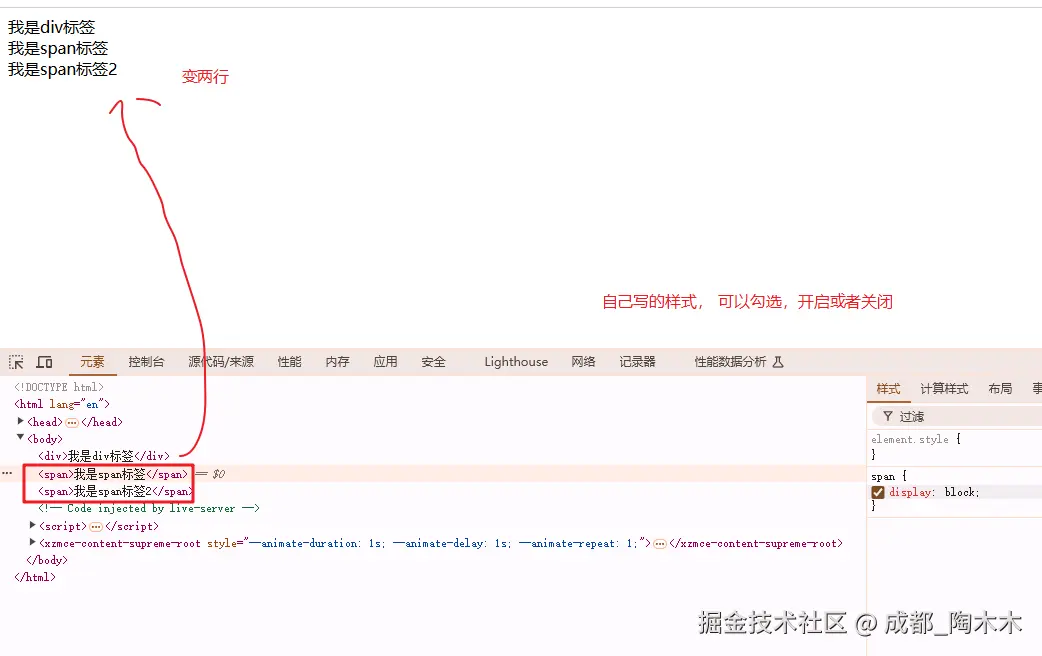Select the span 我是span标签2 node
This screenshot has width=1042, height=656.
coord(116,491)
